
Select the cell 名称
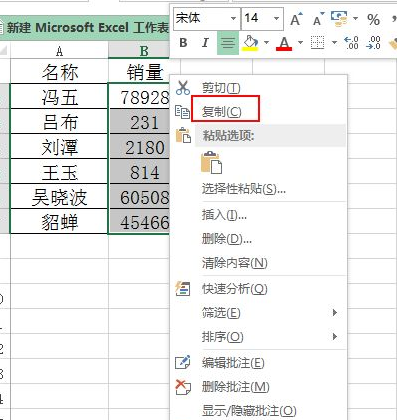59,71
